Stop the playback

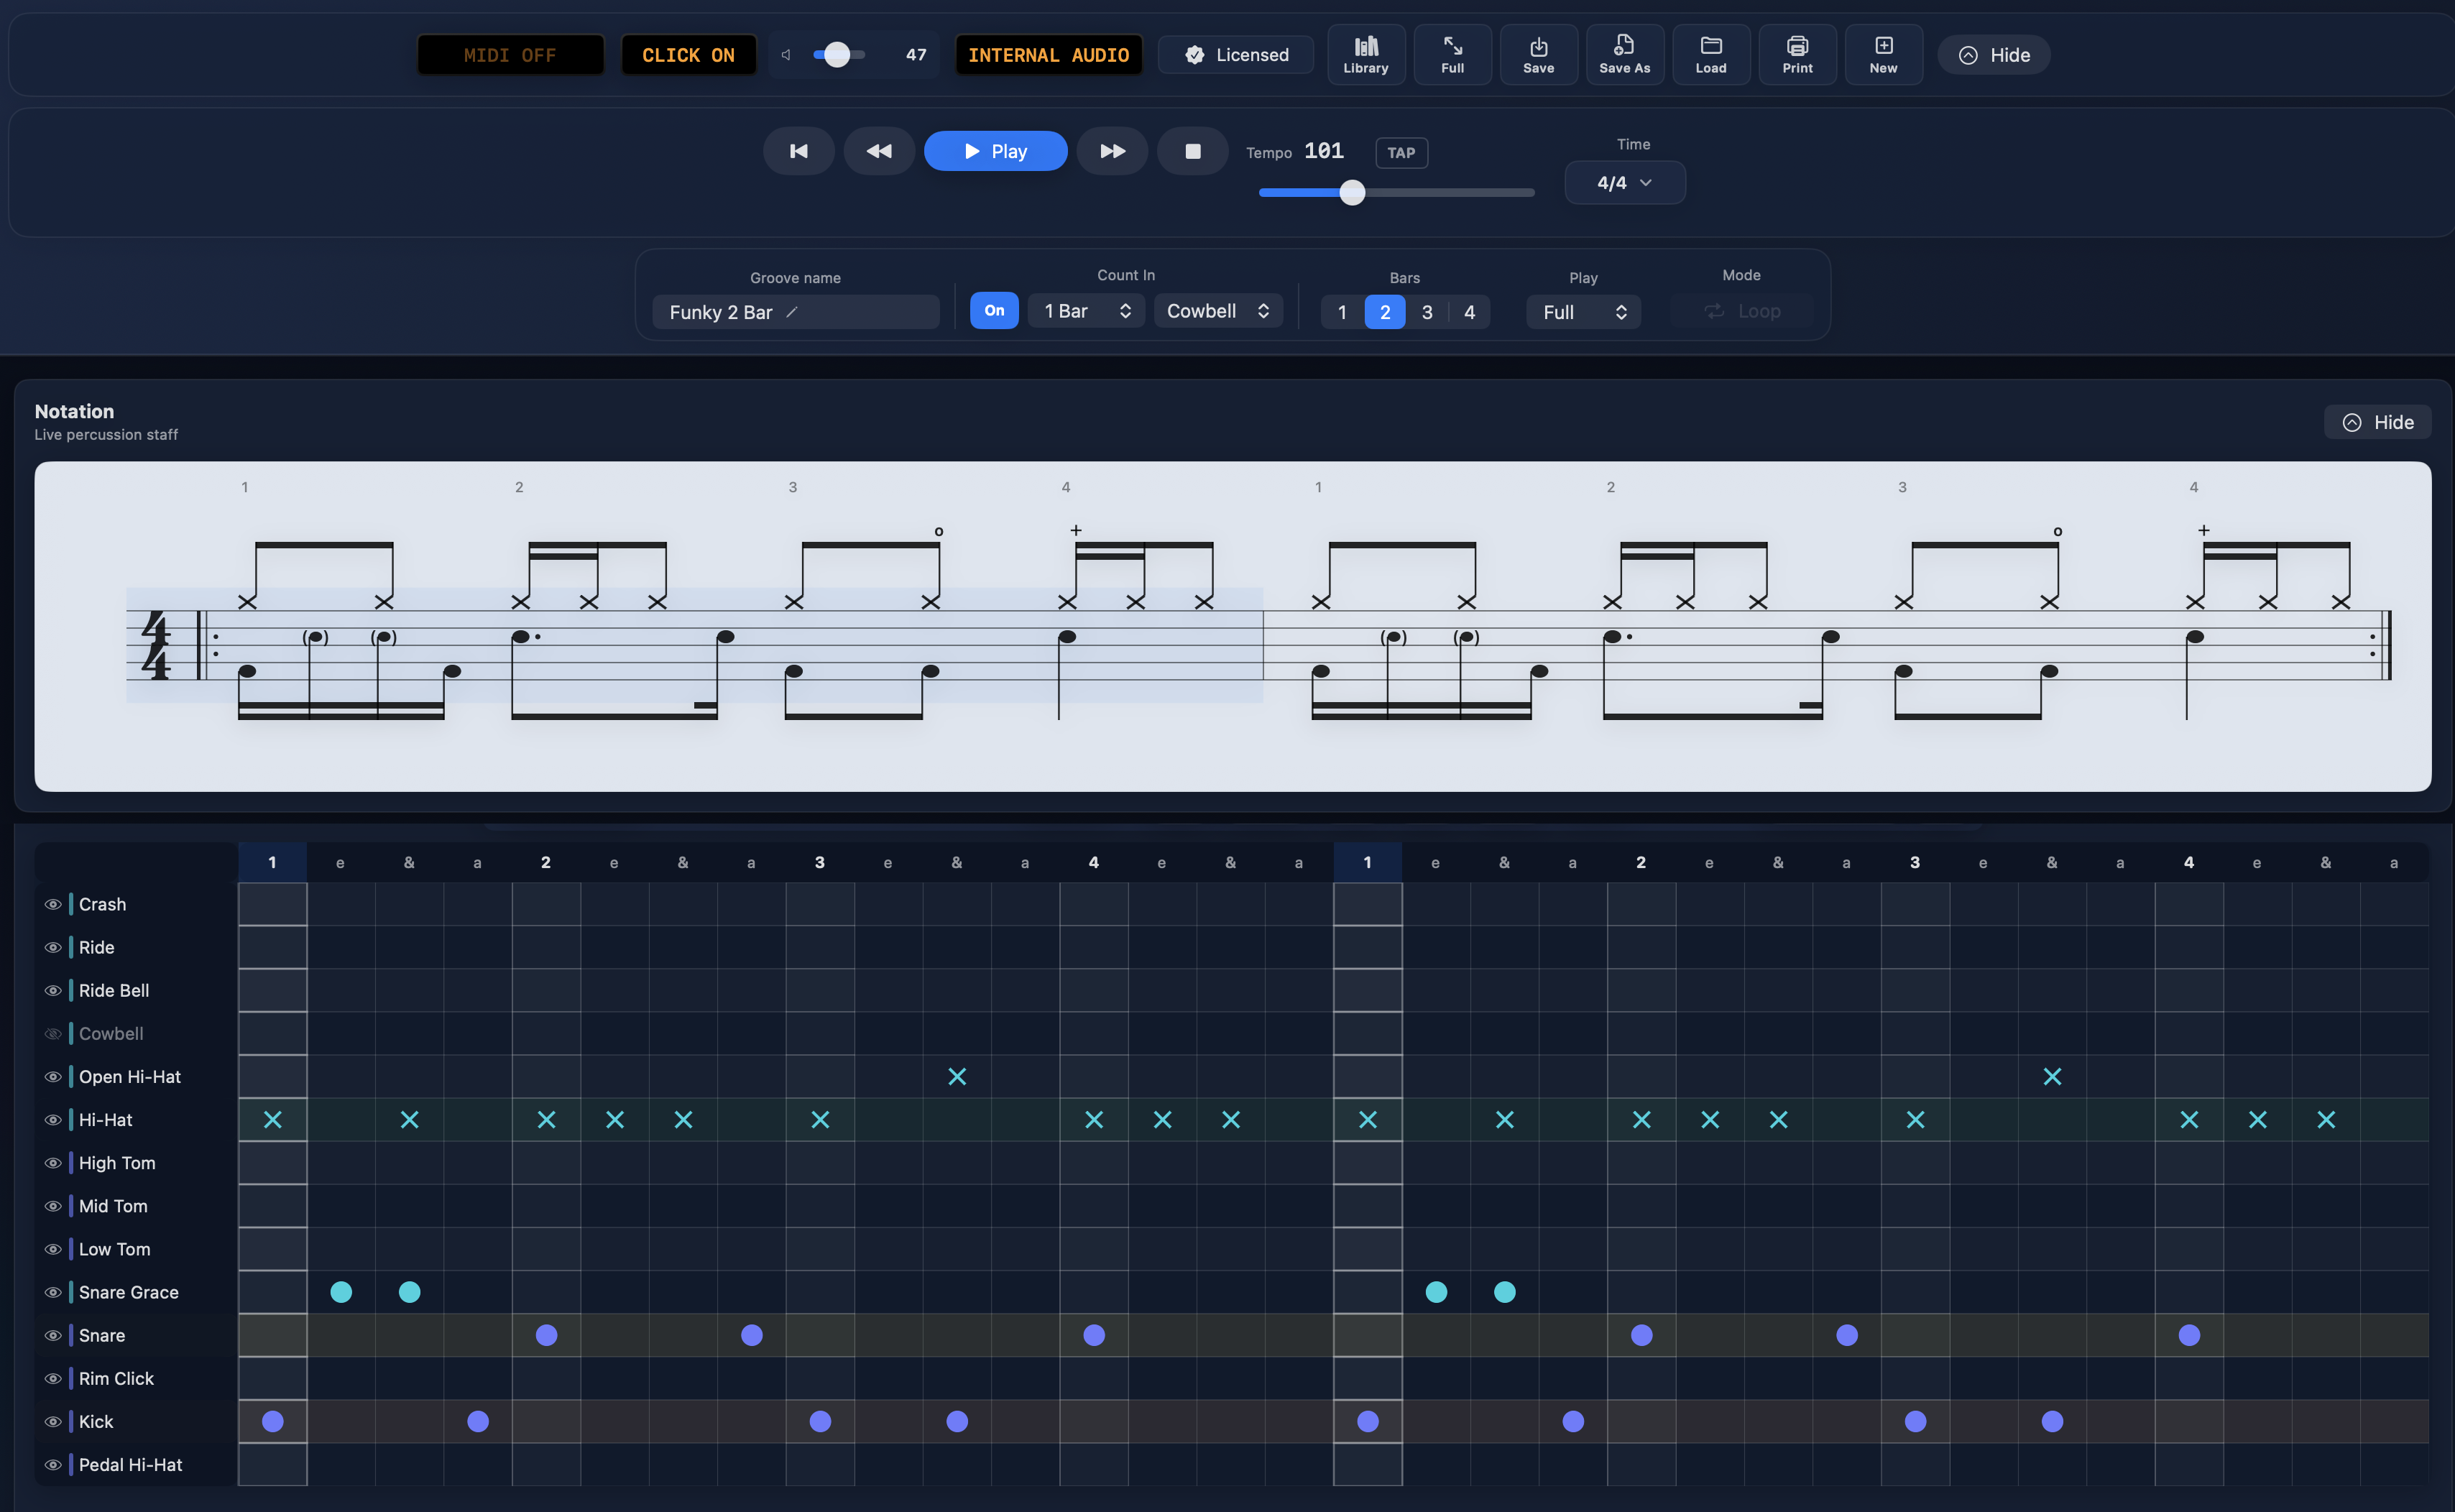coord(1192,151)
